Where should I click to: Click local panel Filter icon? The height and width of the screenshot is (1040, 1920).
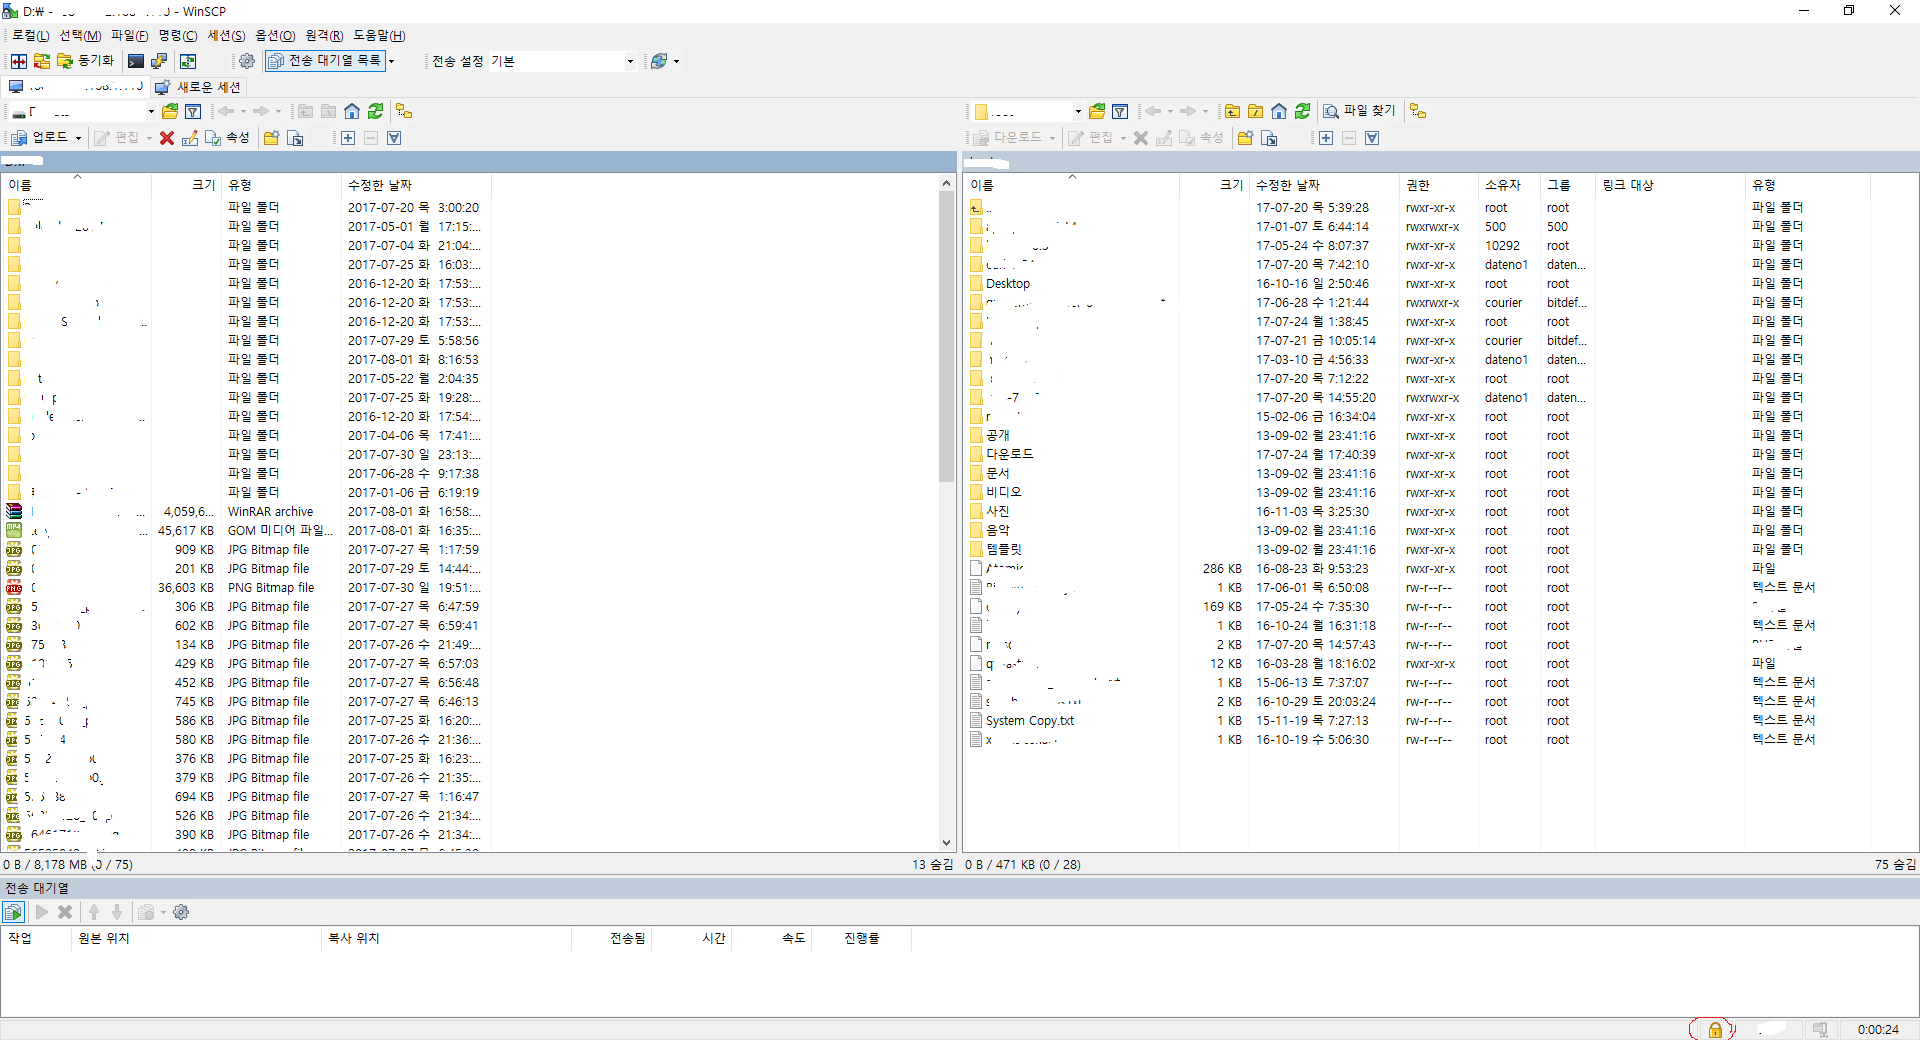193,111
